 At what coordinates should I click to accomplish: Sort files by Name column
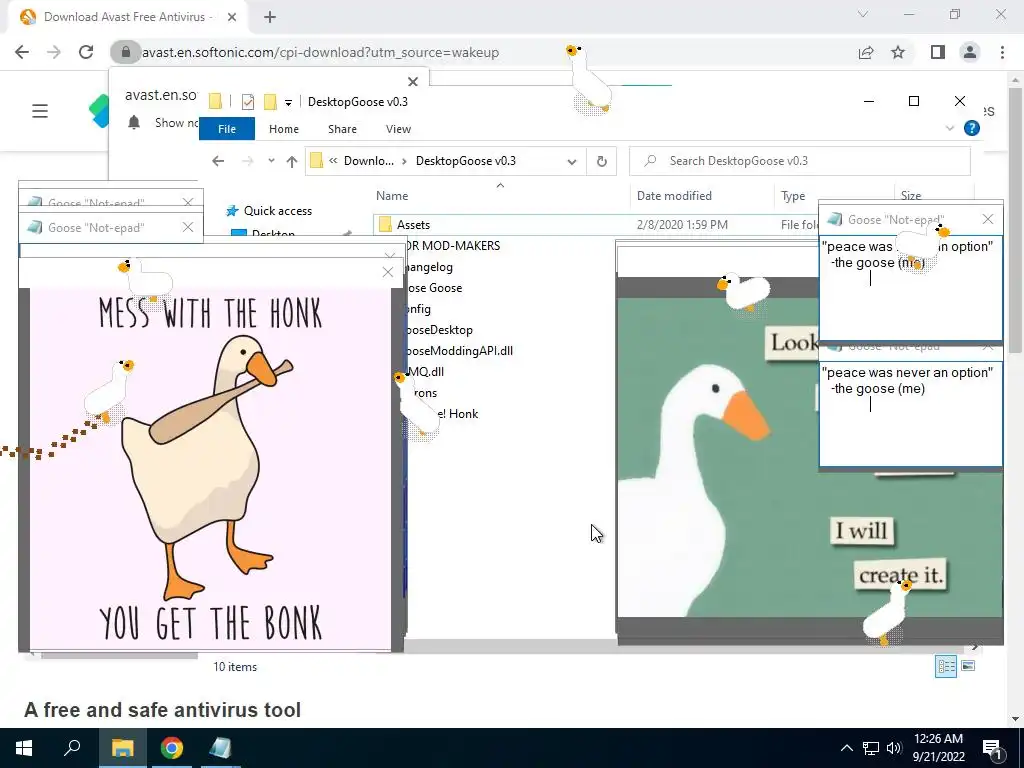pyautogui.click(x=392, y=195)
